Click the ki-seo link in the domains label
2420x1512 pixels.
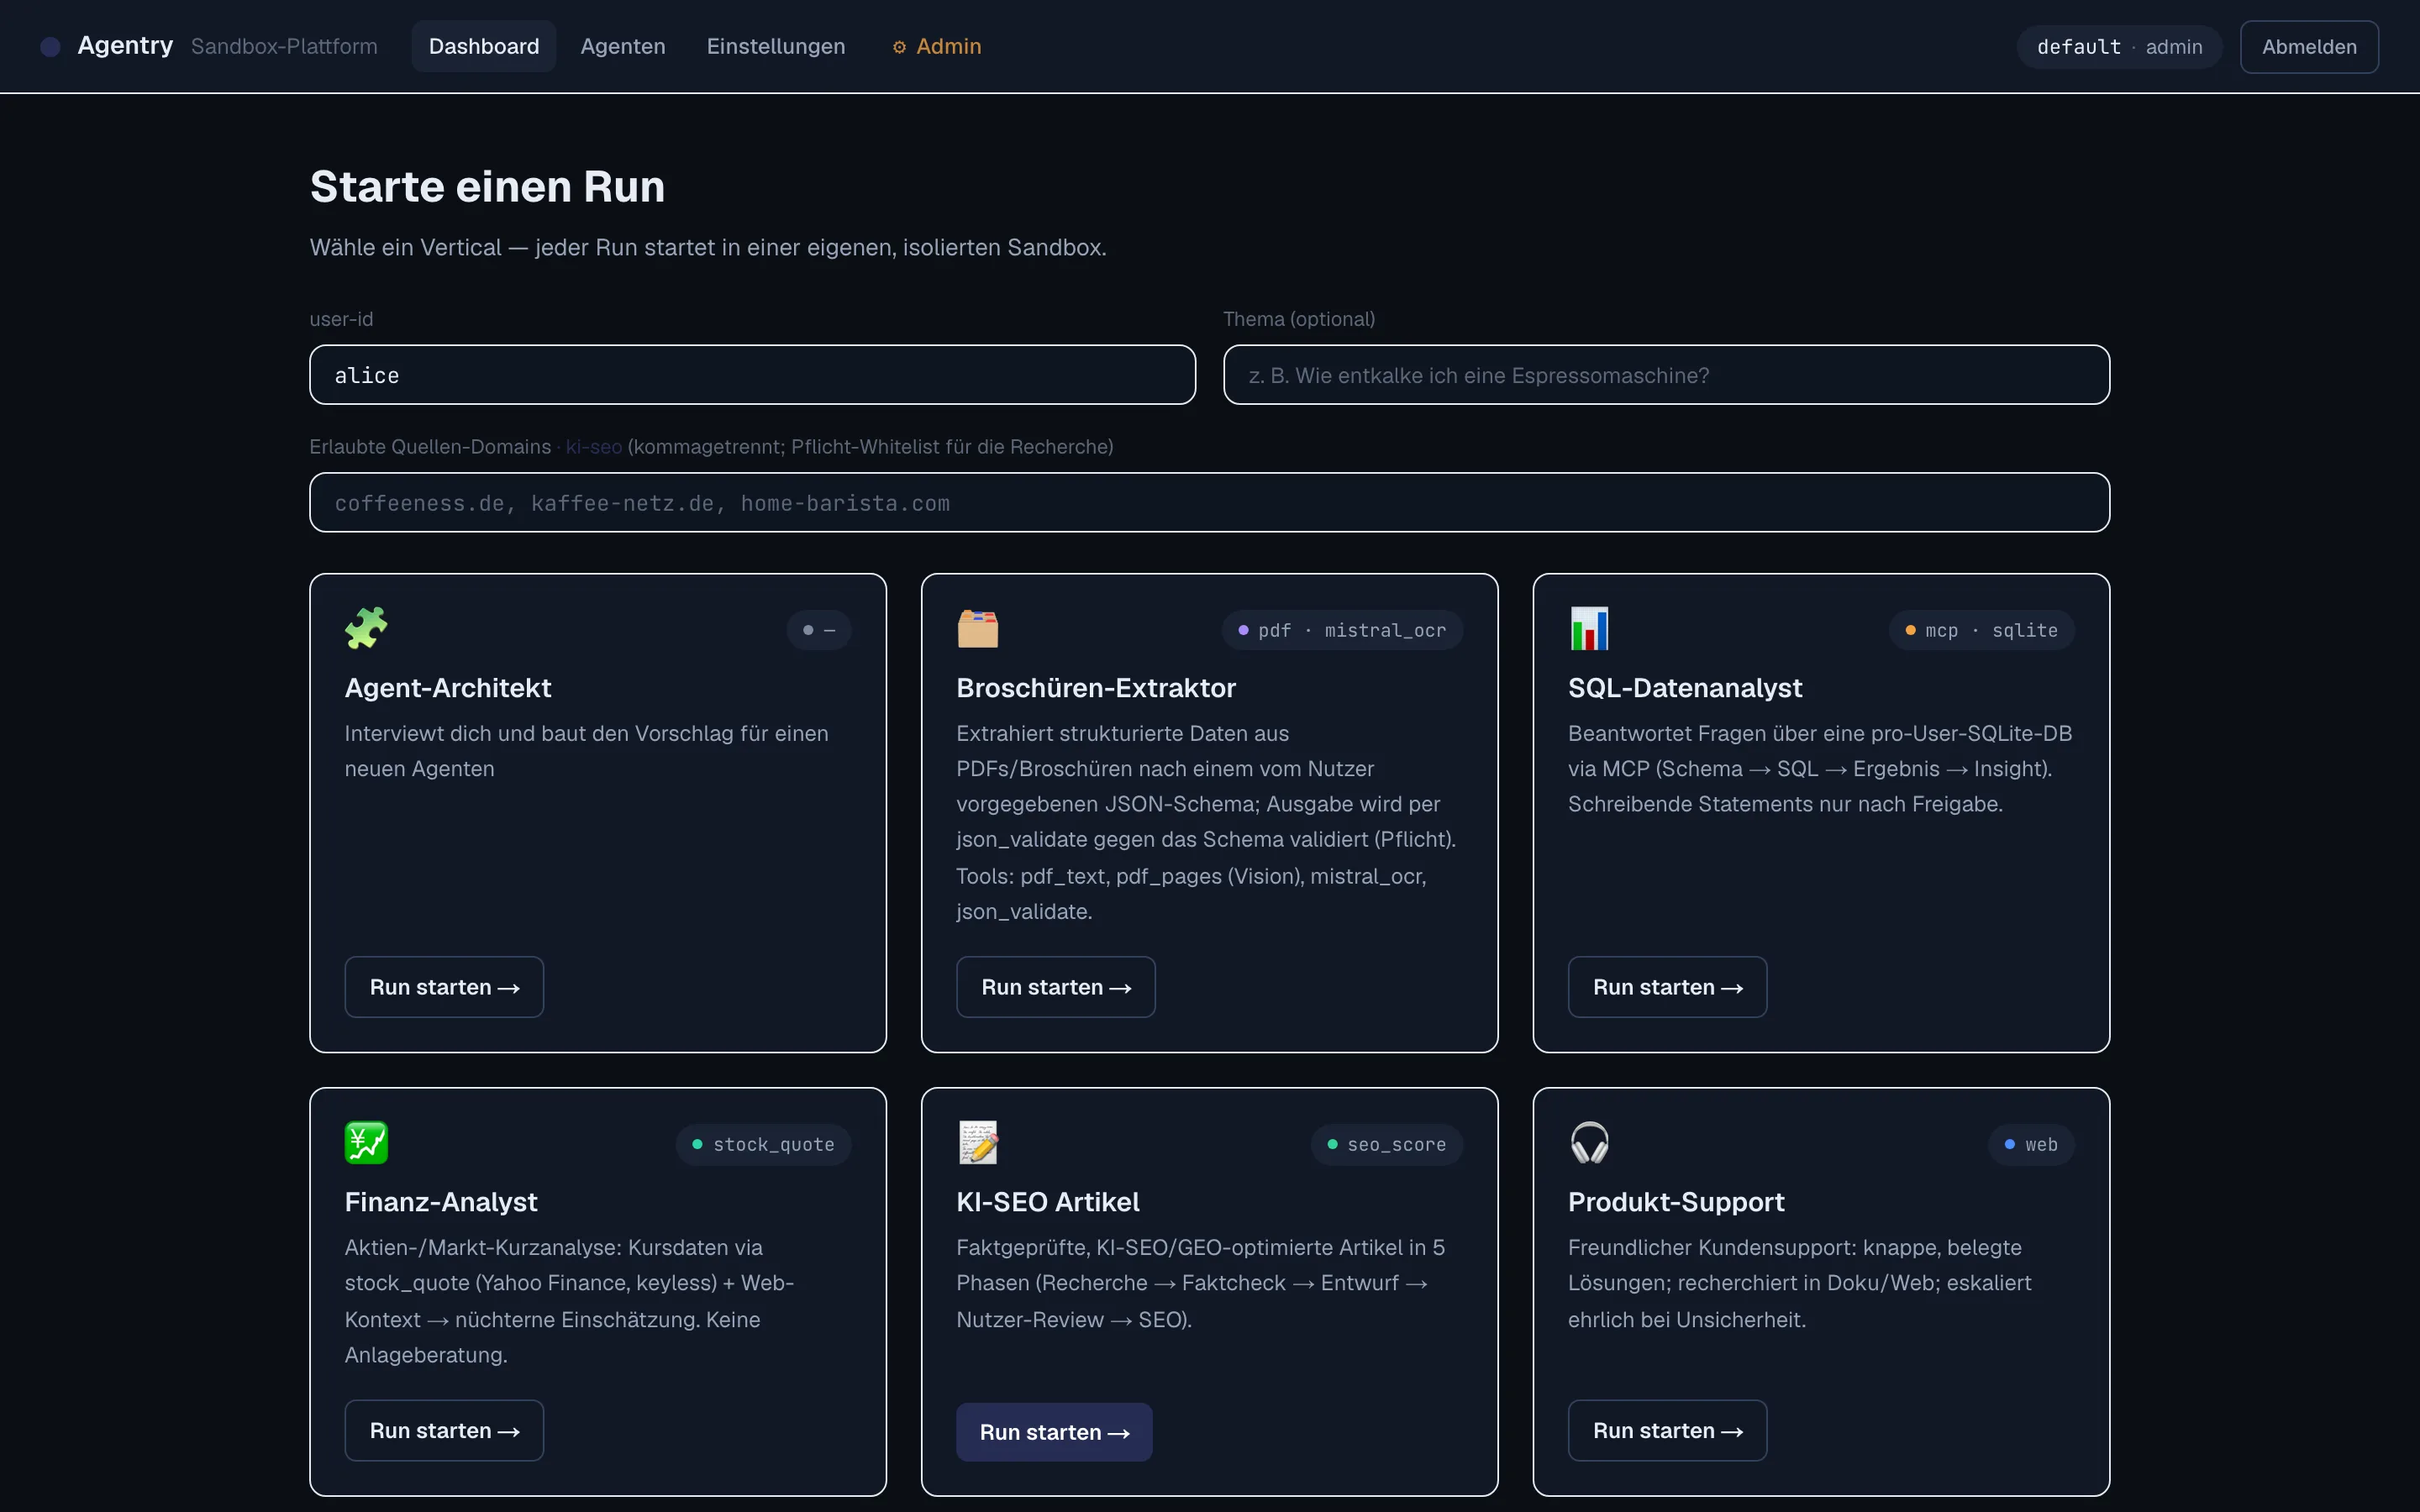coord(594,447)
